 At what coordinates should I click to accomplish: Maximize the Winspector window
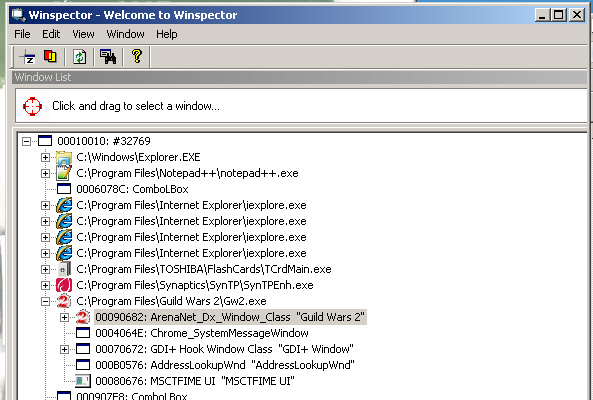click(x=558, y=15)
